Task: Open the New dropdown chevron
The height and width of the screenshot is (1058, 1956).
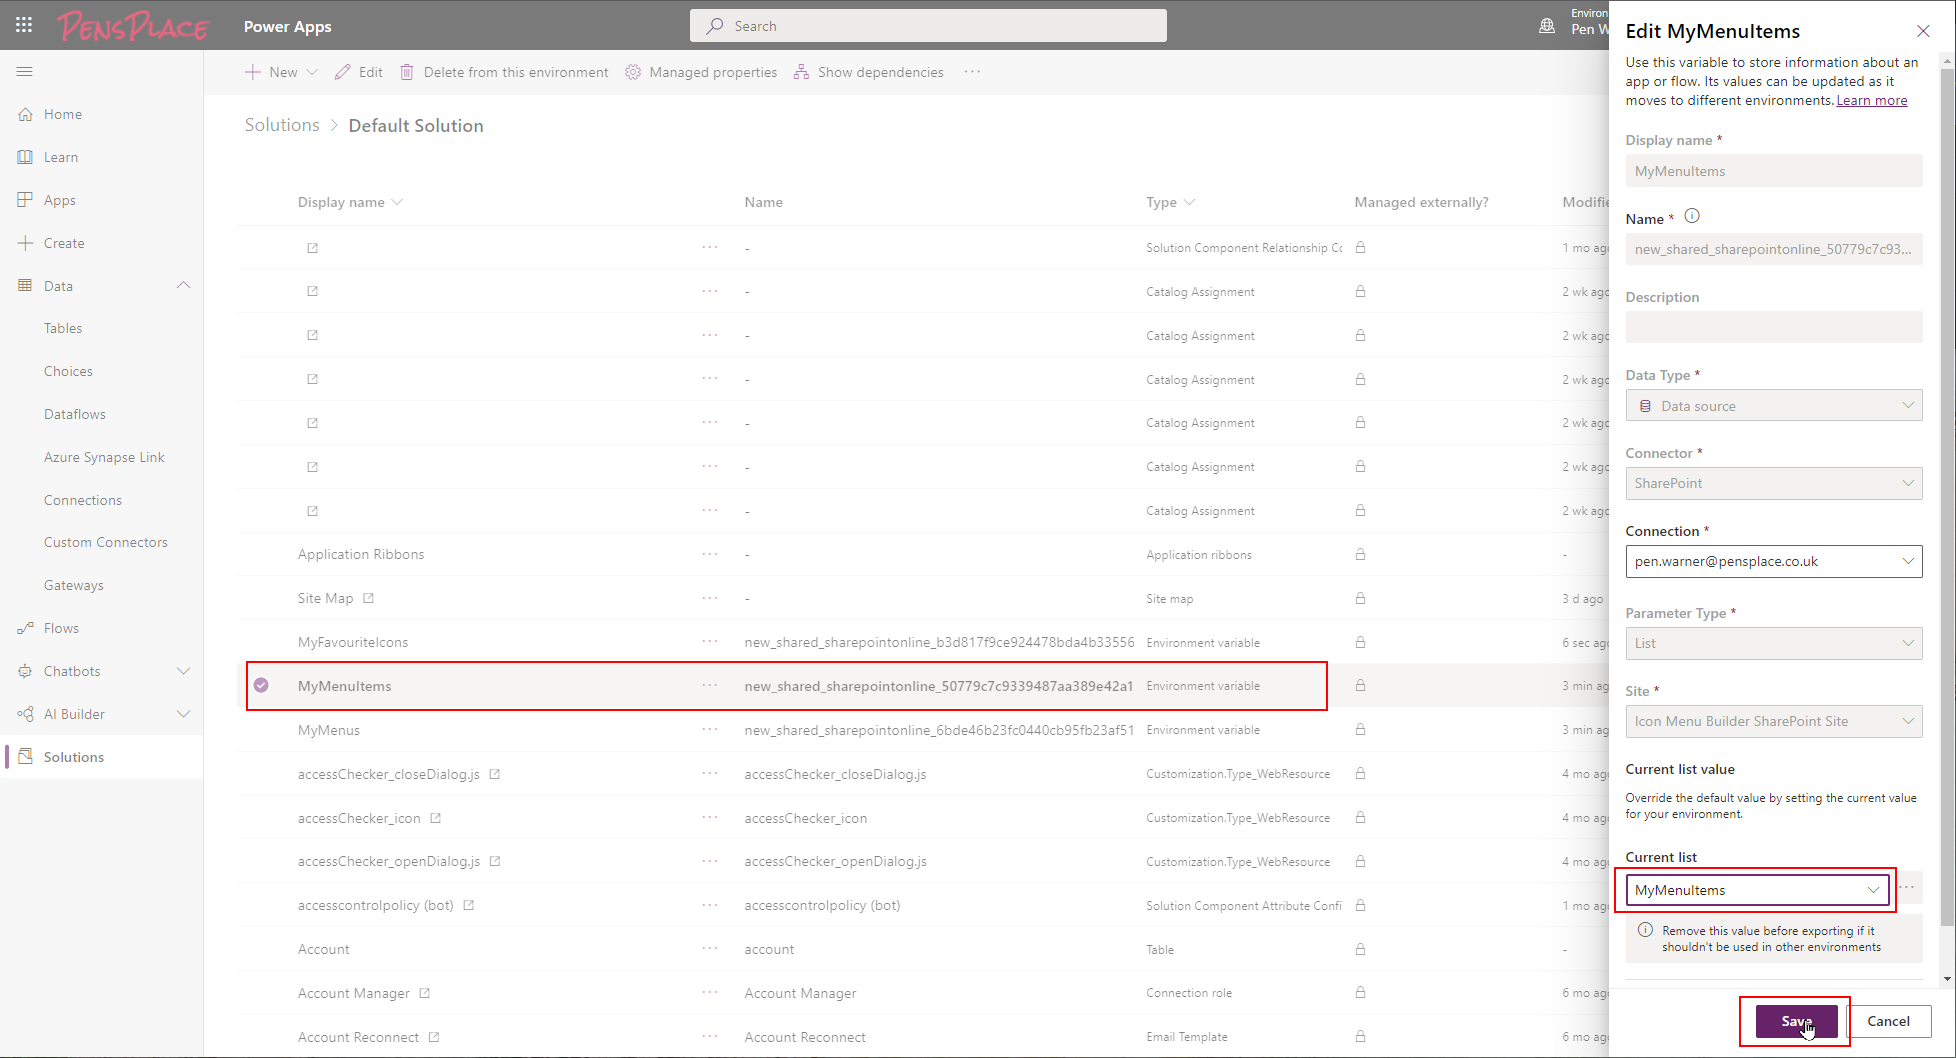Action: tap(312, 72)
